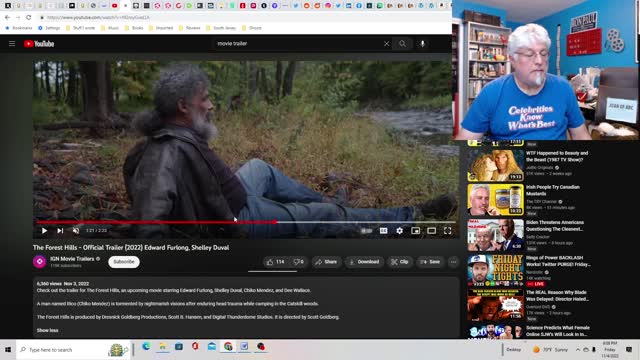Start voice search with microphone icon
The height and width of the screenshot is (360, 640).
coord(422,44)
